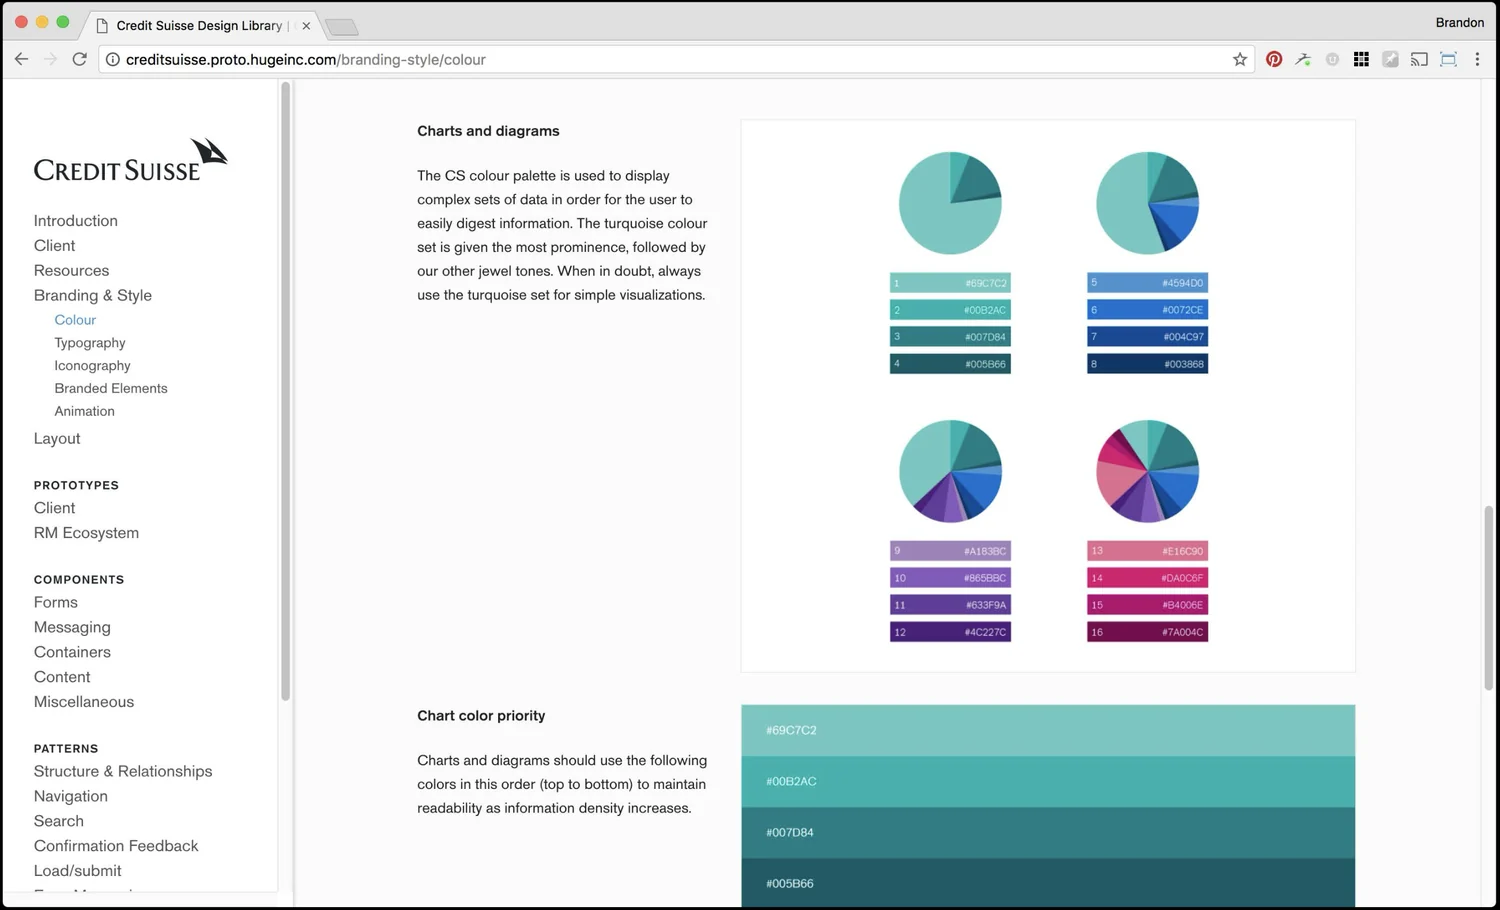Click the pie chart with purple slices
Viewport: 1500px width, 910px height.
[950, 471]
